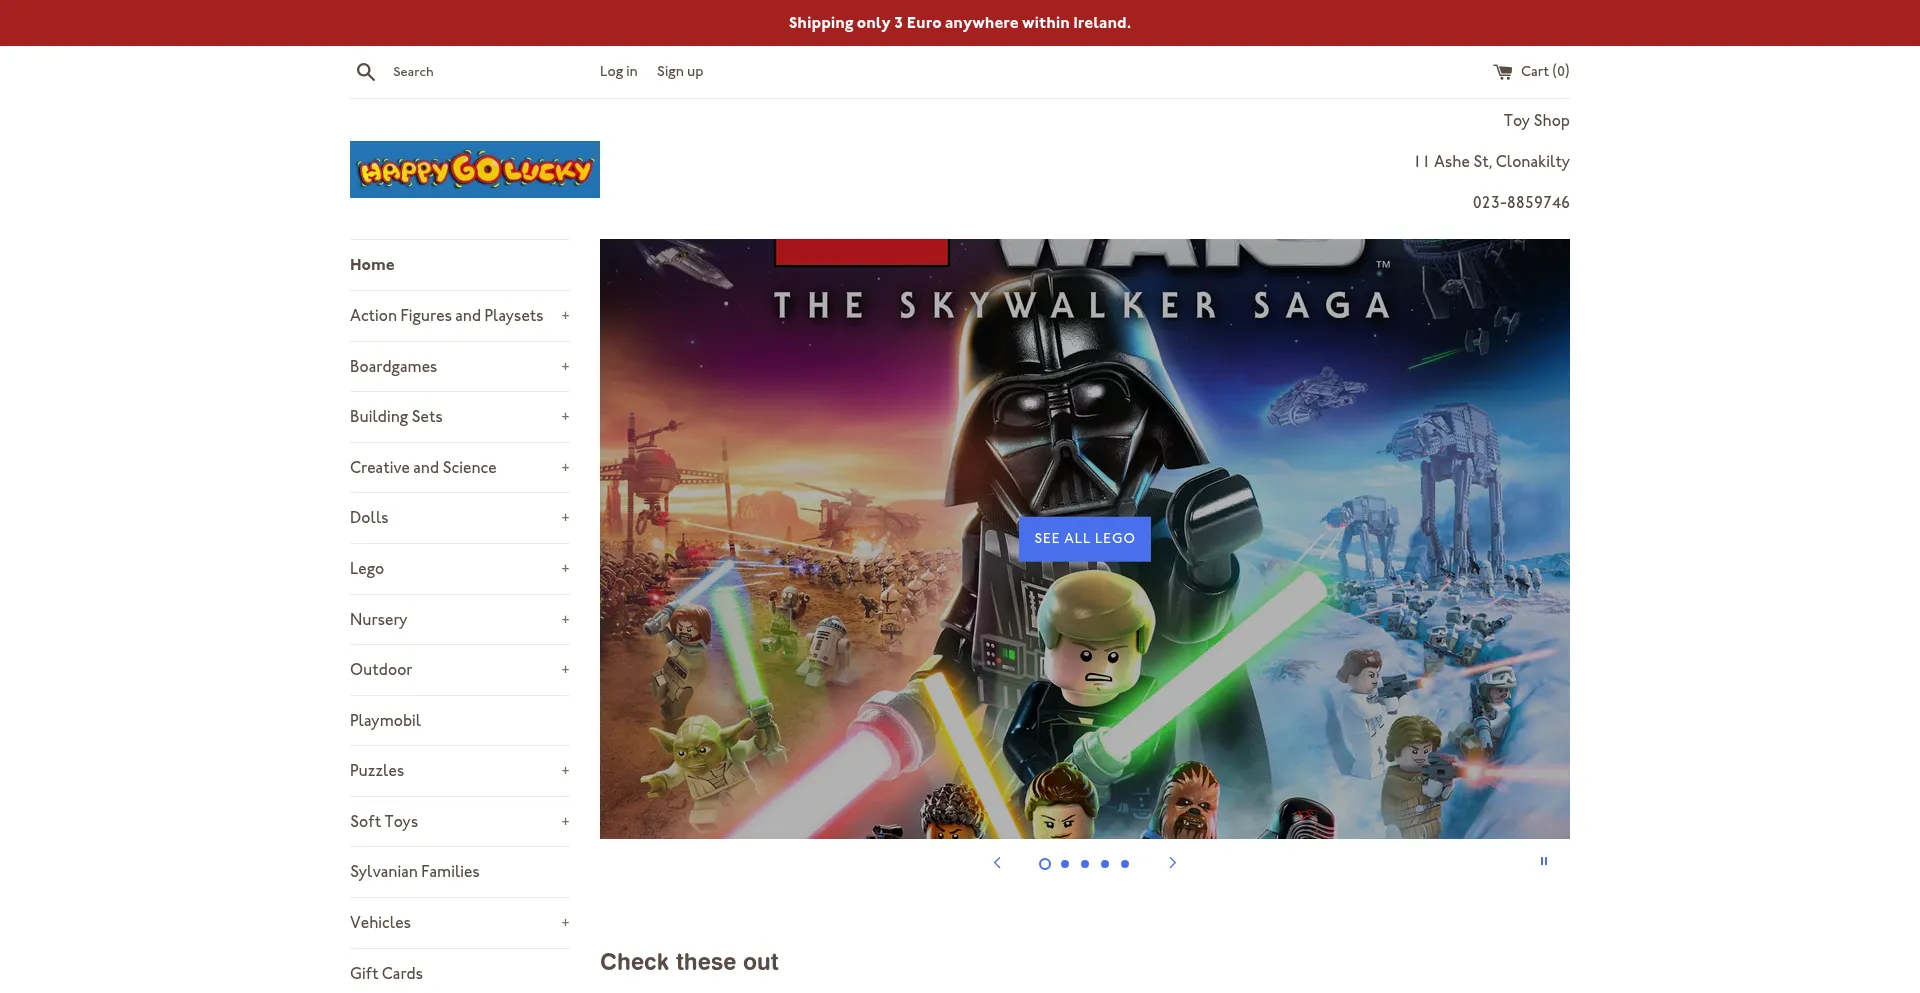Expand the Outdoor plus toggle
Viewport: 1920px width, 993px height.
point(565,670)
